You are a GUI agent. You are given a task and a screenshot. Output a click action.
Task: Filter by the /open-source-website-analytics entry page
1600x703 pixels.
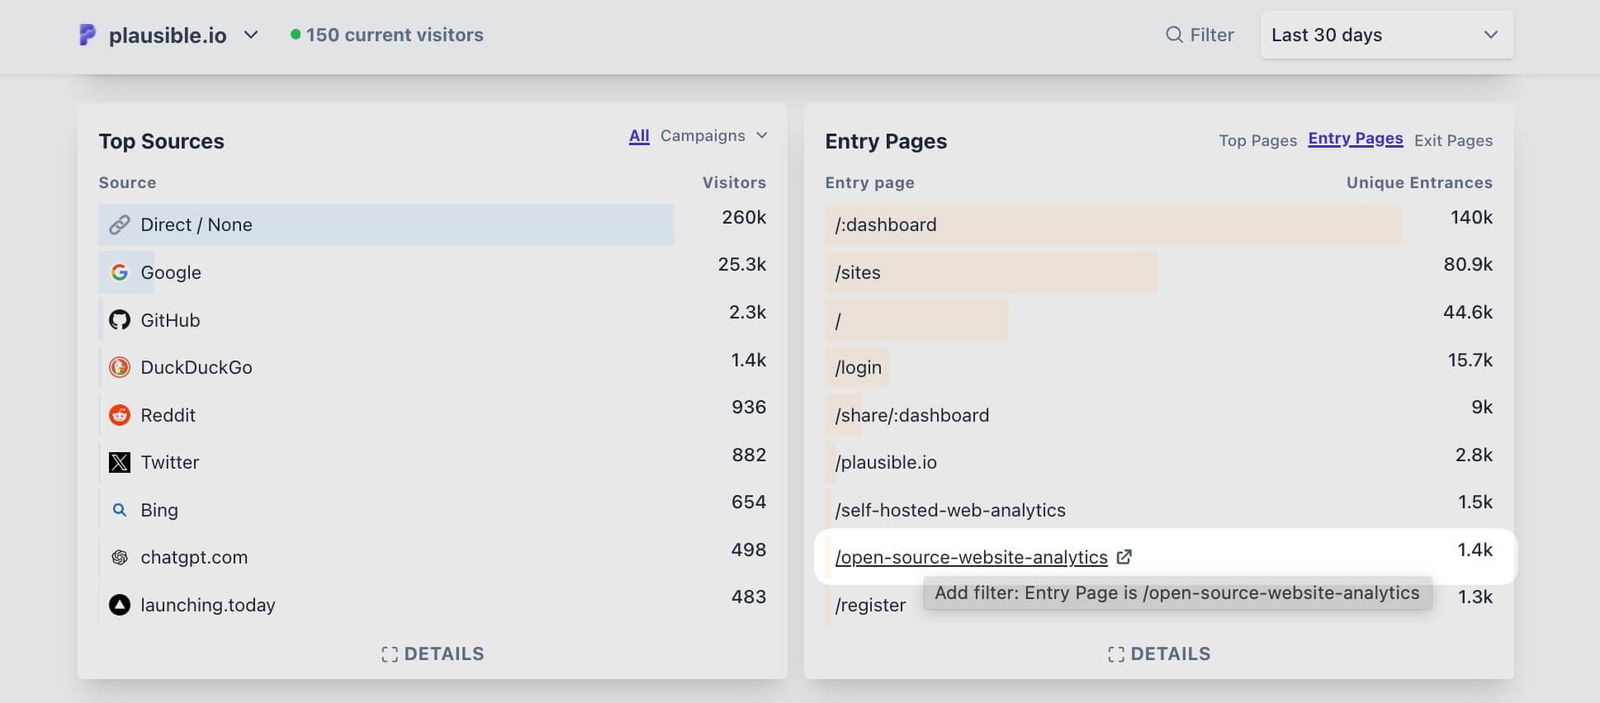[971, 557]
